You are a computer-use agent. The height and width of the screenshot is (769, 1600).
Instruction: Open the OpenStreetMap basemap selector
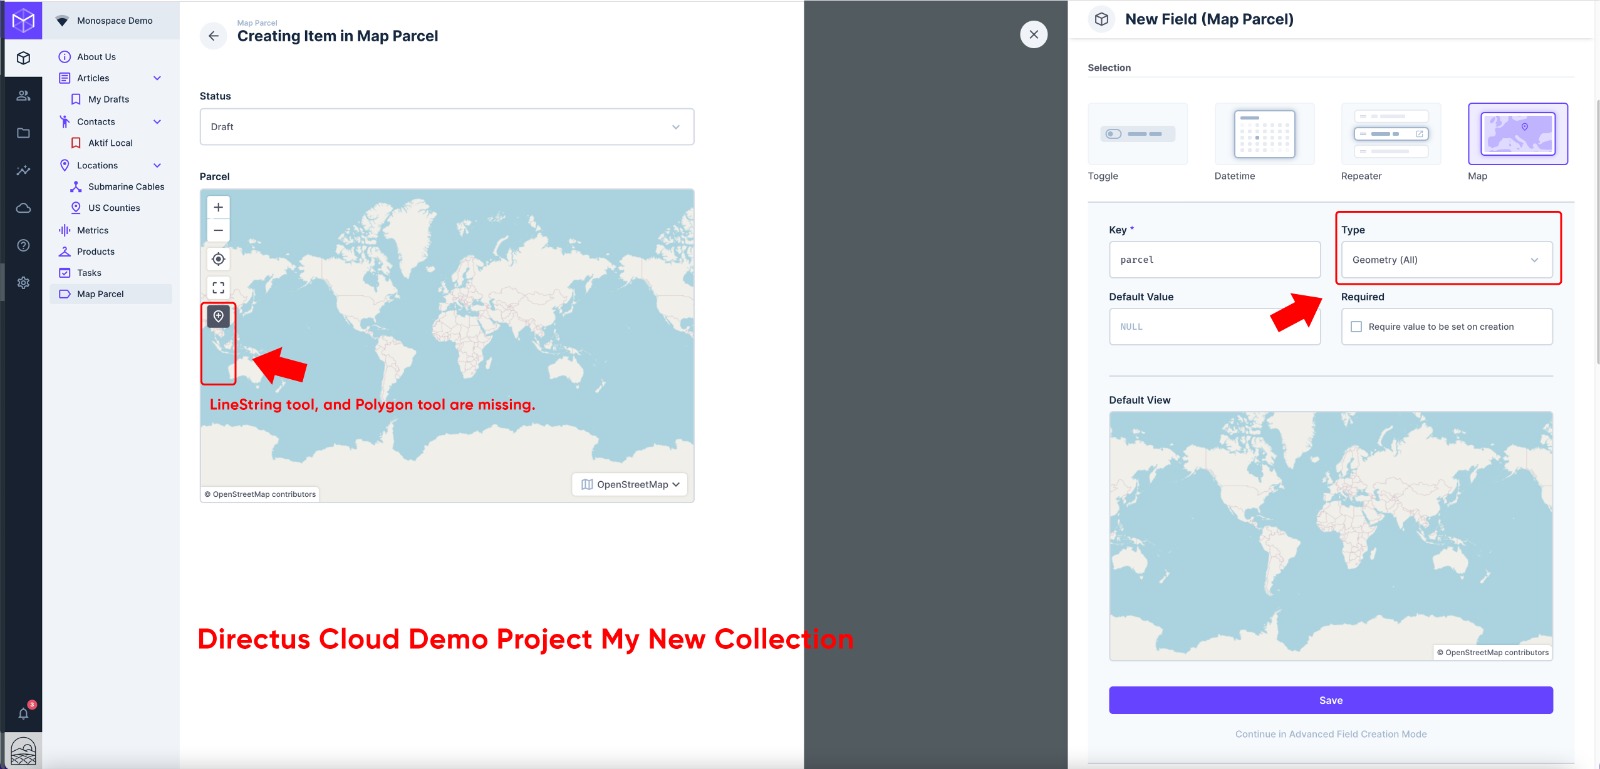630,485
